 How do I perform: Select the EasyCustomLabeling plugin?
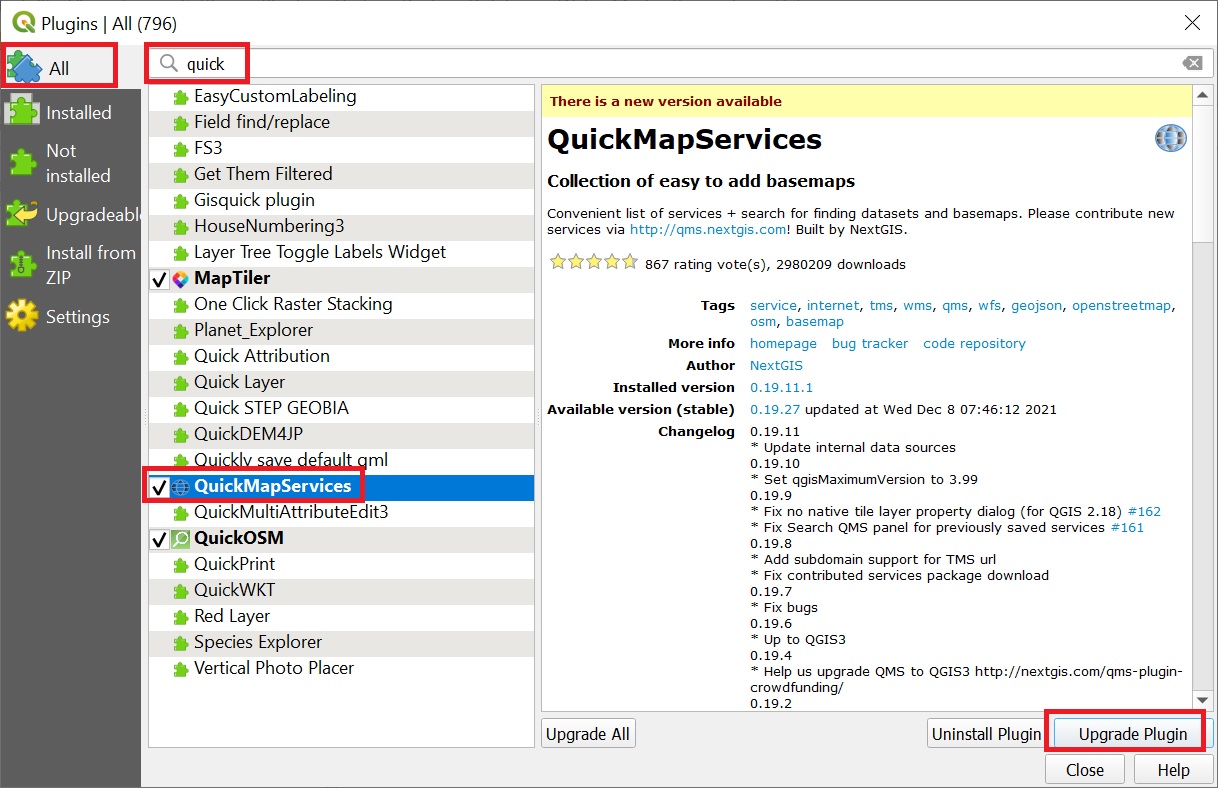point(341,97)
